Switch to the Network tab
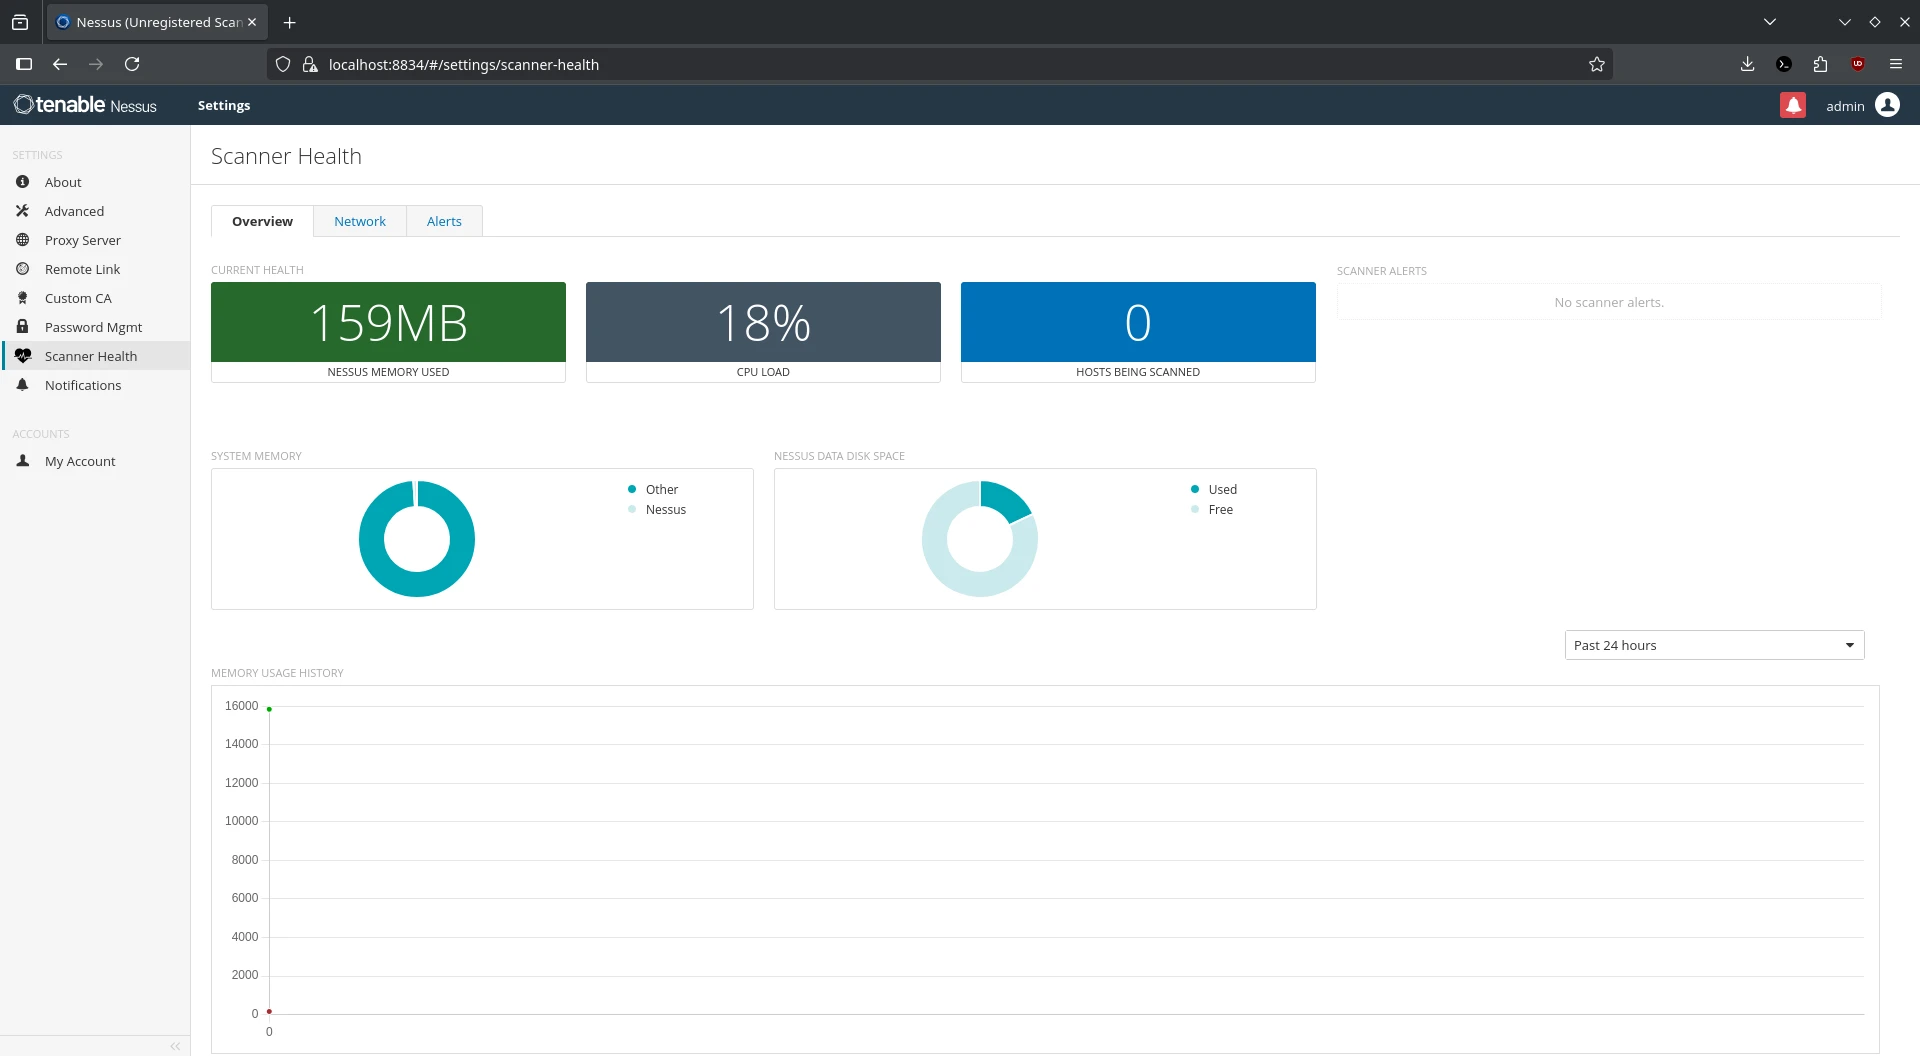Screen dimensions: 1920x1056 360,221
